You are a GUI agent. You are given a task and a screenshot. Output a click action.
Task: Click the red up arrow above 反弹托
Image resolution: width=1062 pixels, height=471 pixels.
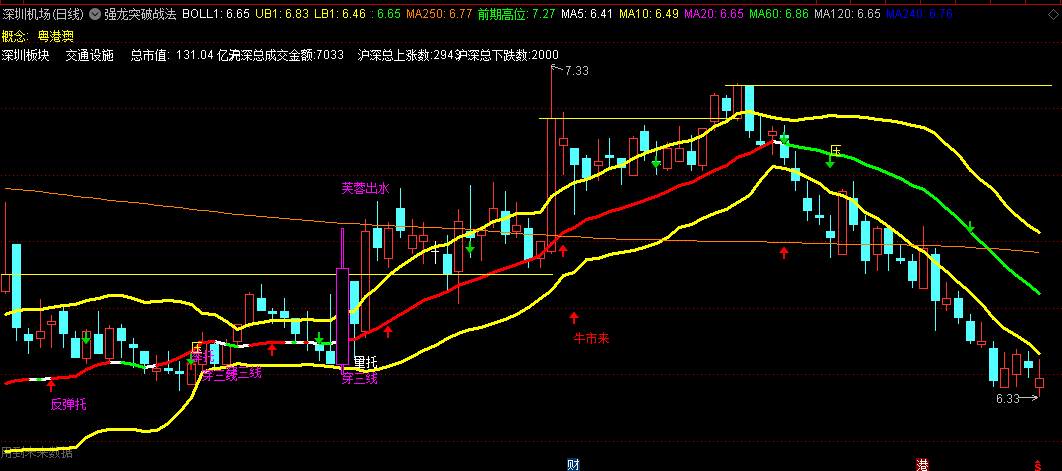51,386
